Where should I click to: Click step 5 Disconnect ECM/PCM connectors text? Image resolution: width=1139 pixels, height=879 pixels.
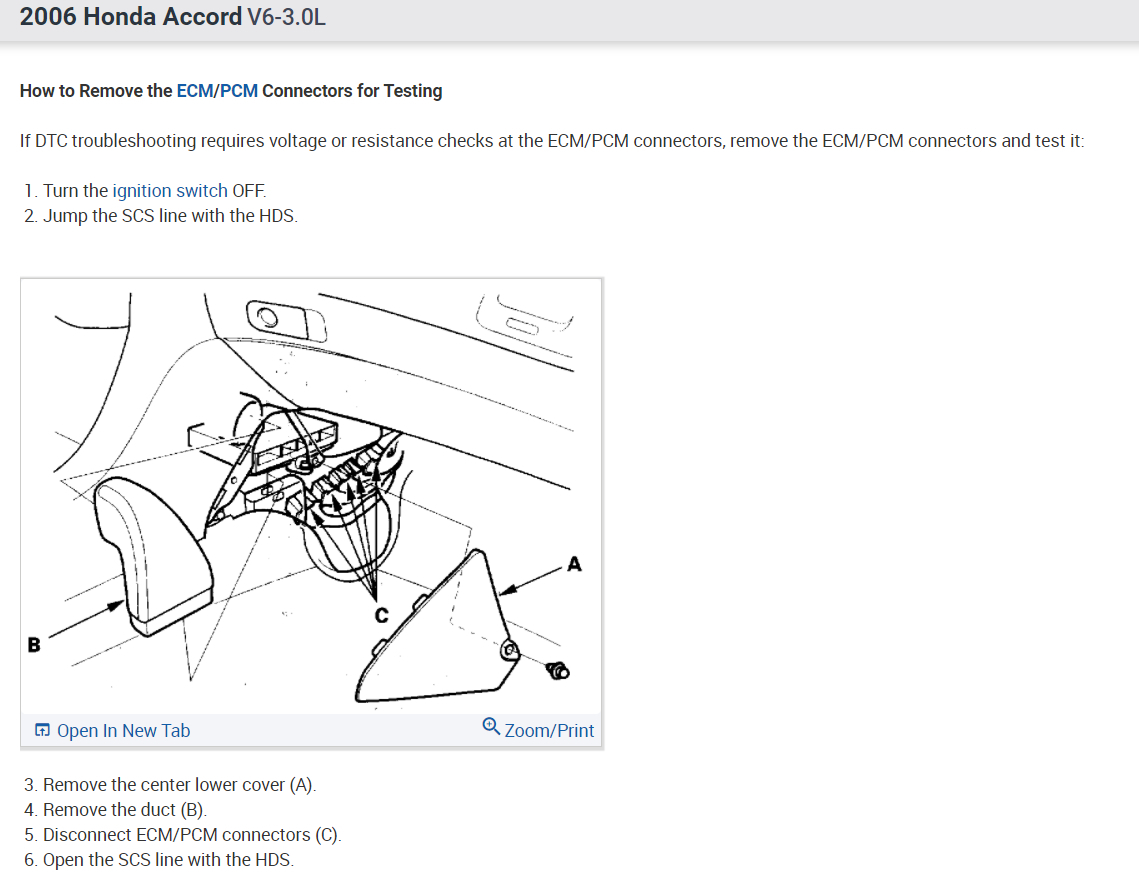click(x=182, y=835)
